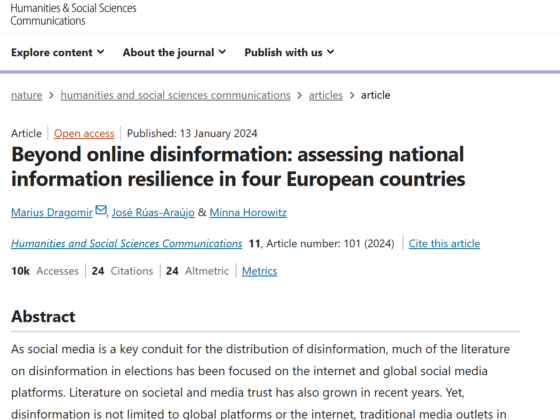The height and width of the screenshot is (420, 560).
Task: Click the Humanities & Social Sciences Communications logo
Action: 73,14
